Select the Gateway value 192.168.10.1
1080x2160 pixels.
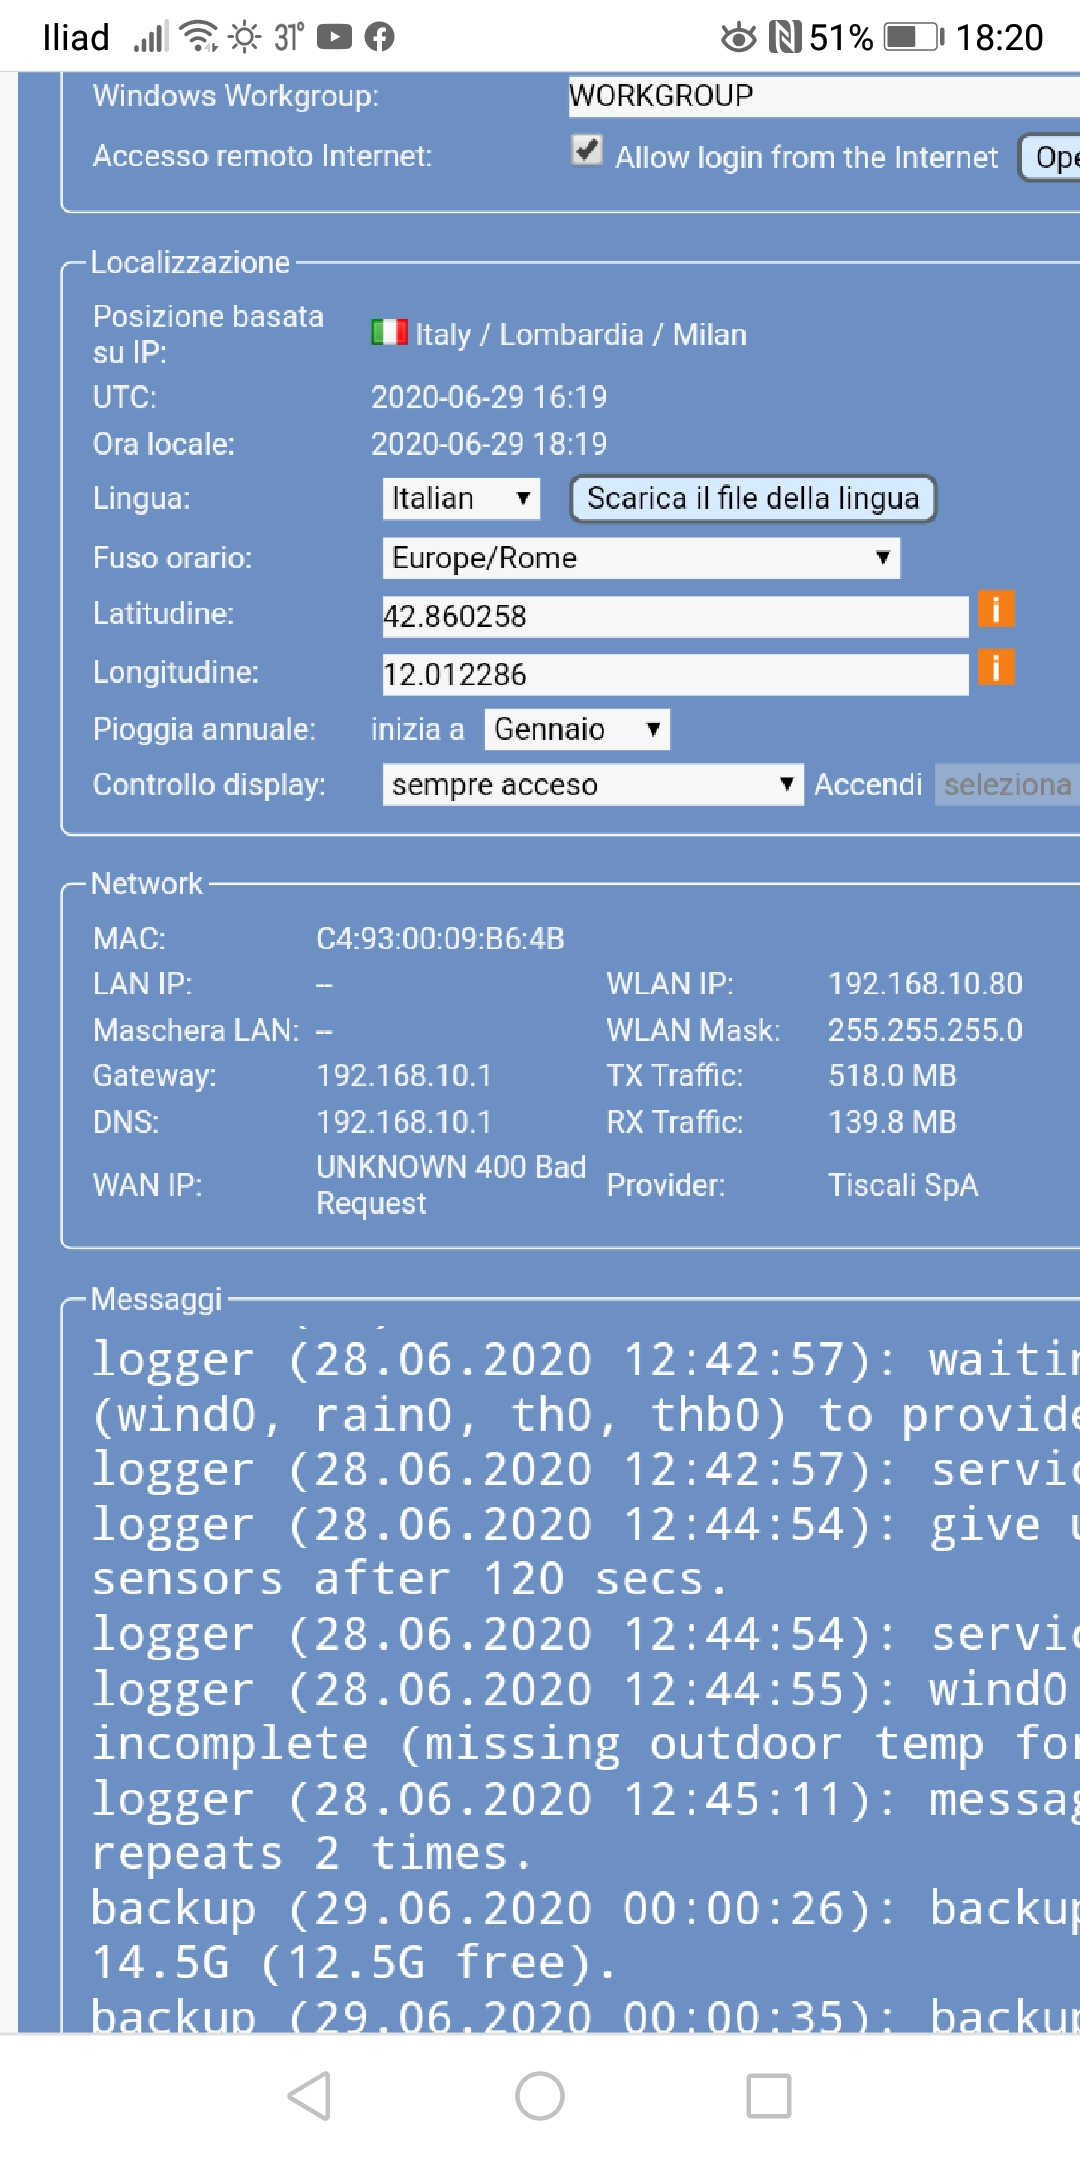[x=404, y=1075]
